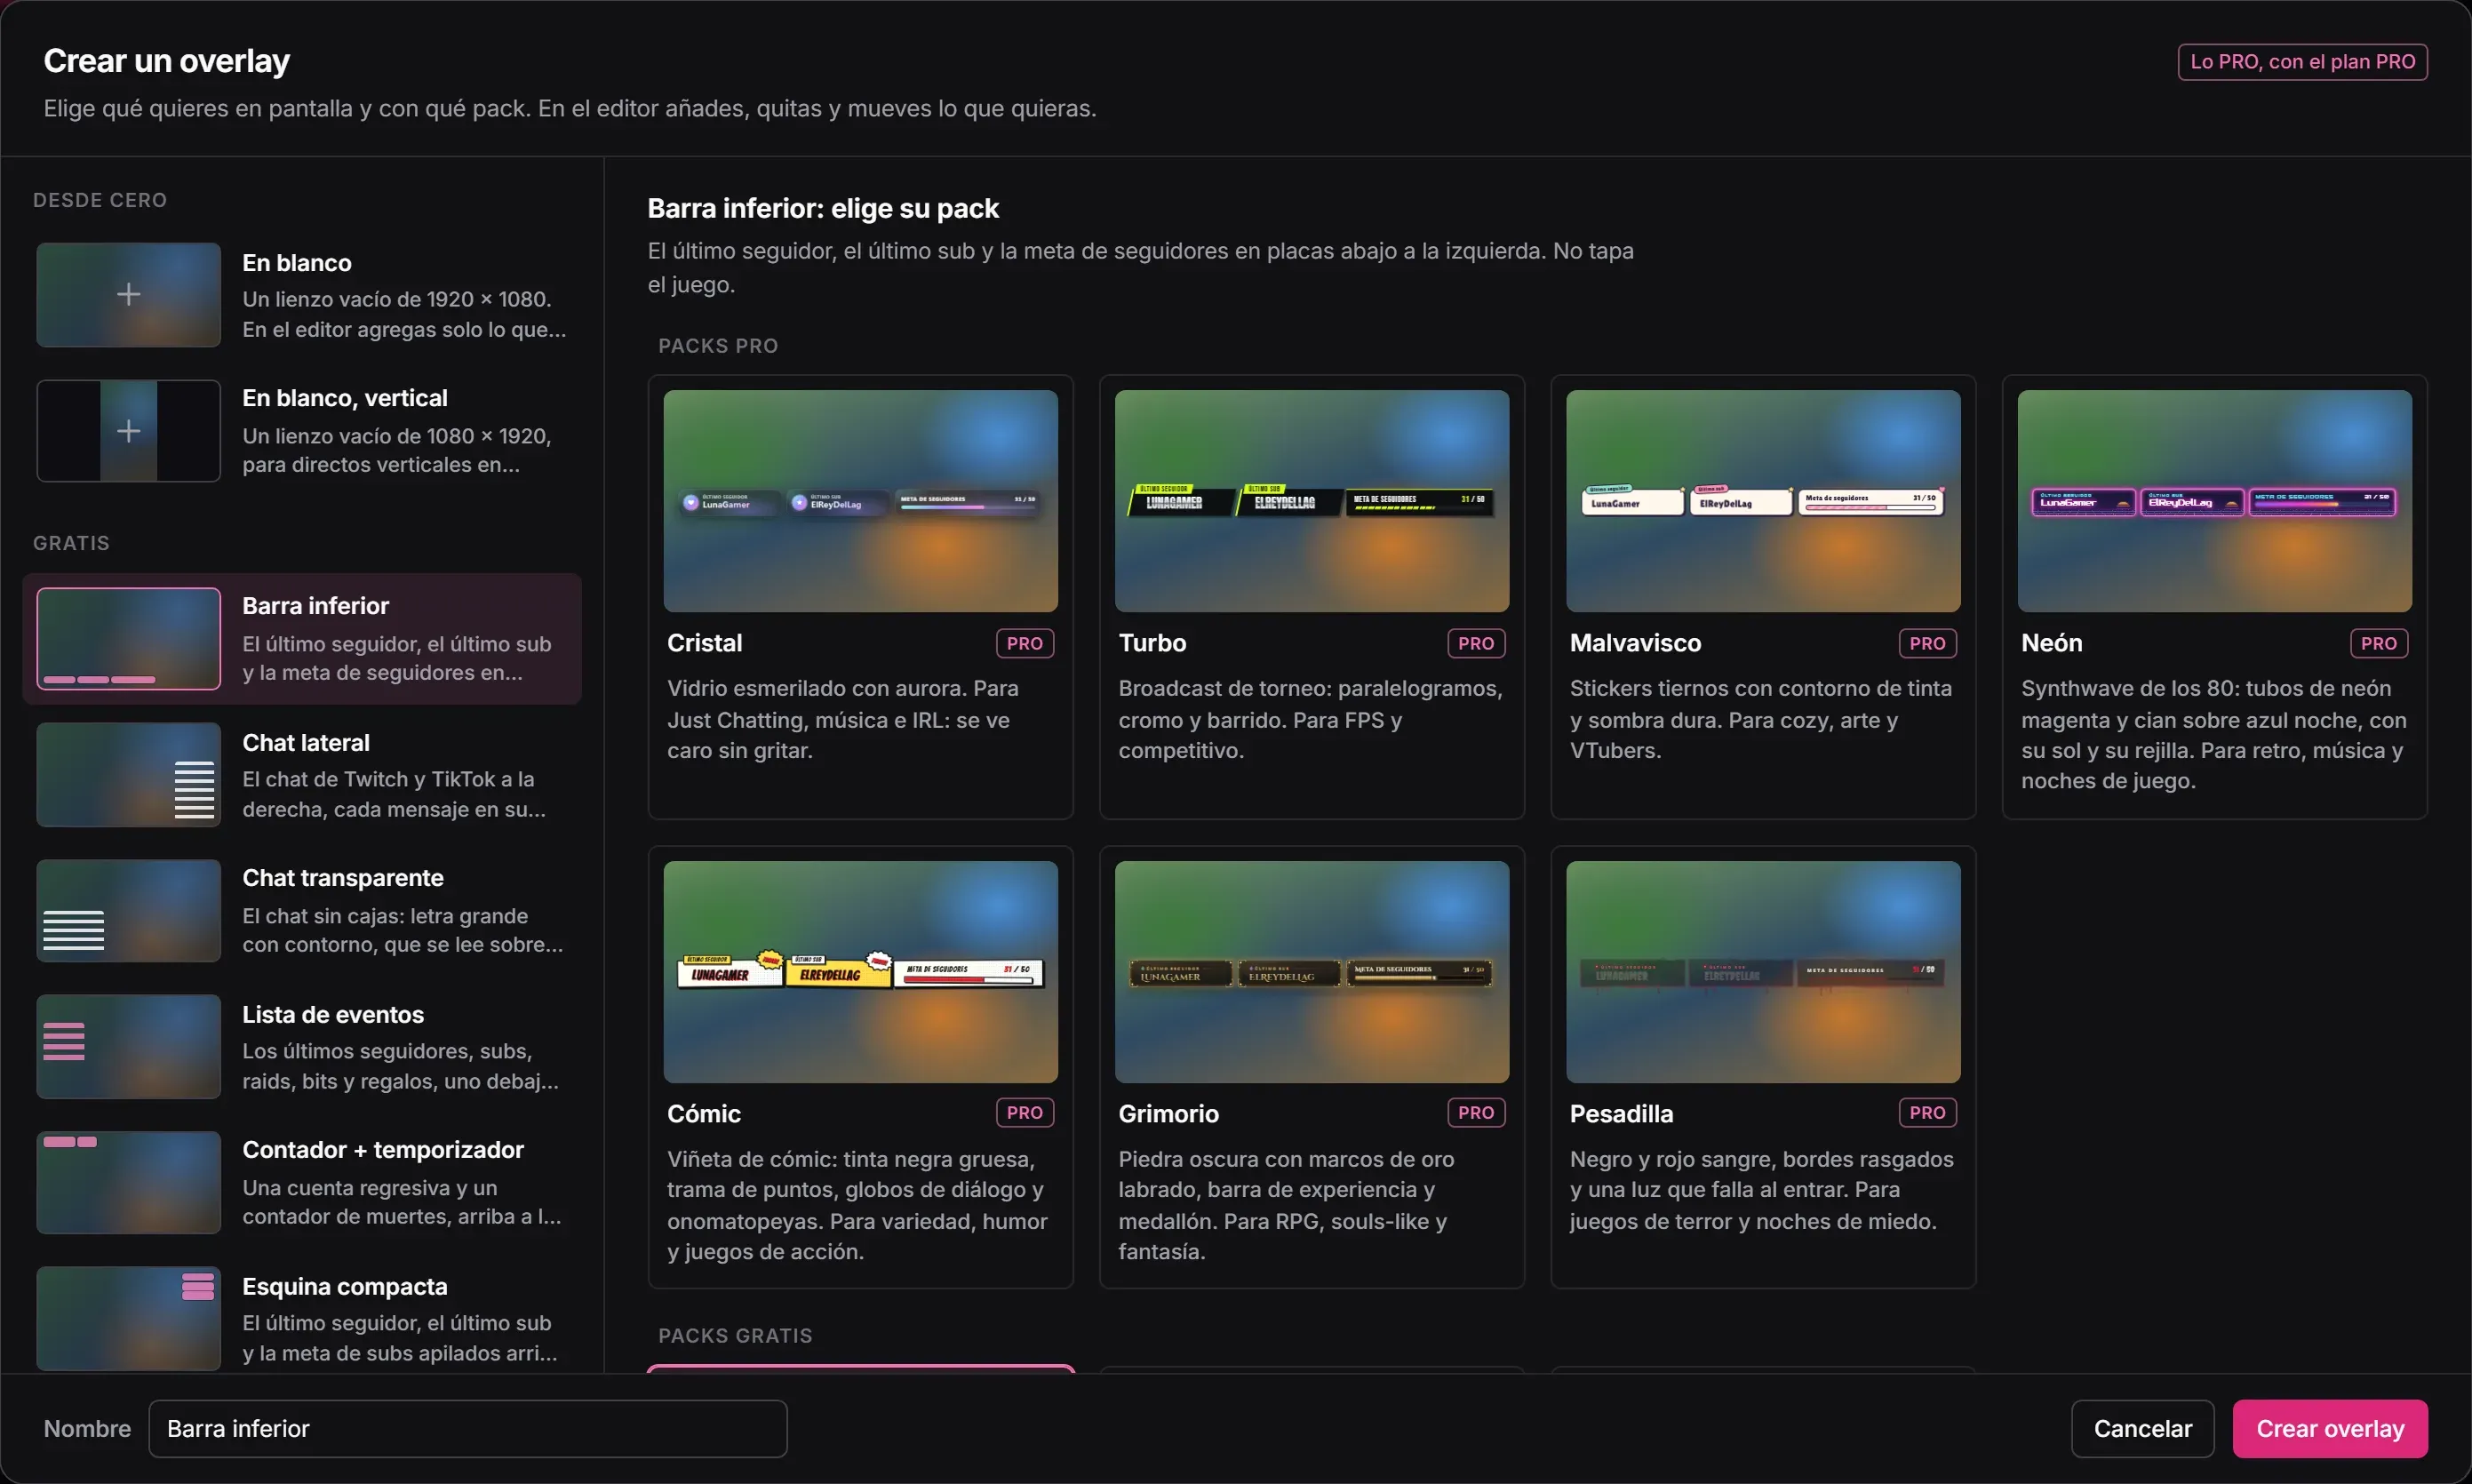Click the PRO badge on Neón
The image size is (2472, 1484).
(2379, 643)
